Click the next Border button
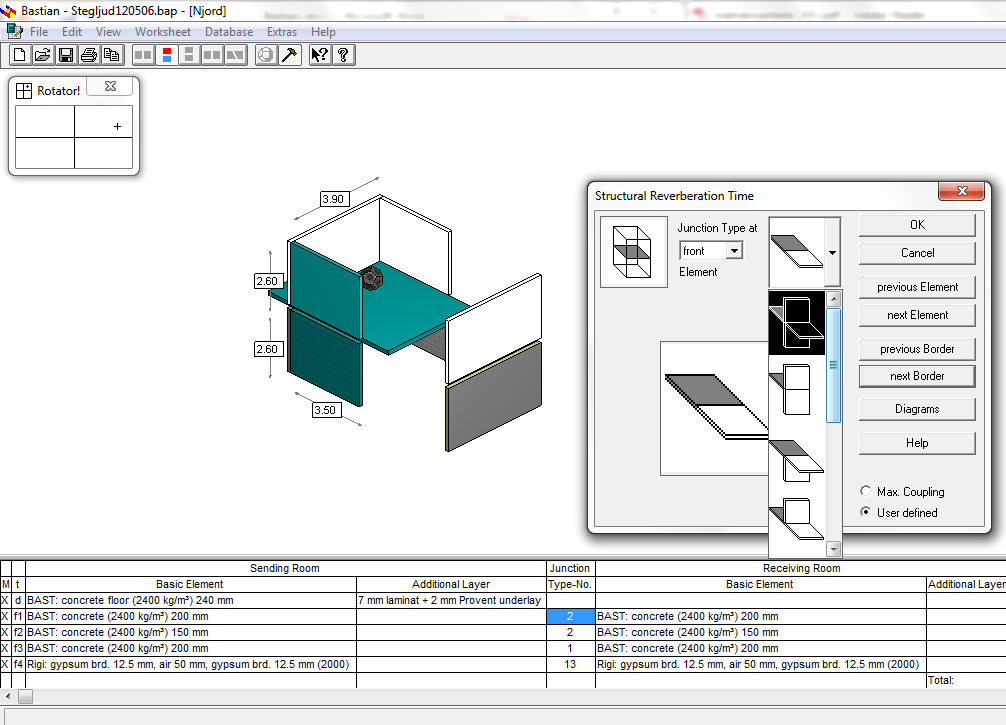Viewport: 1006px width, 725px height. (917, 376)
